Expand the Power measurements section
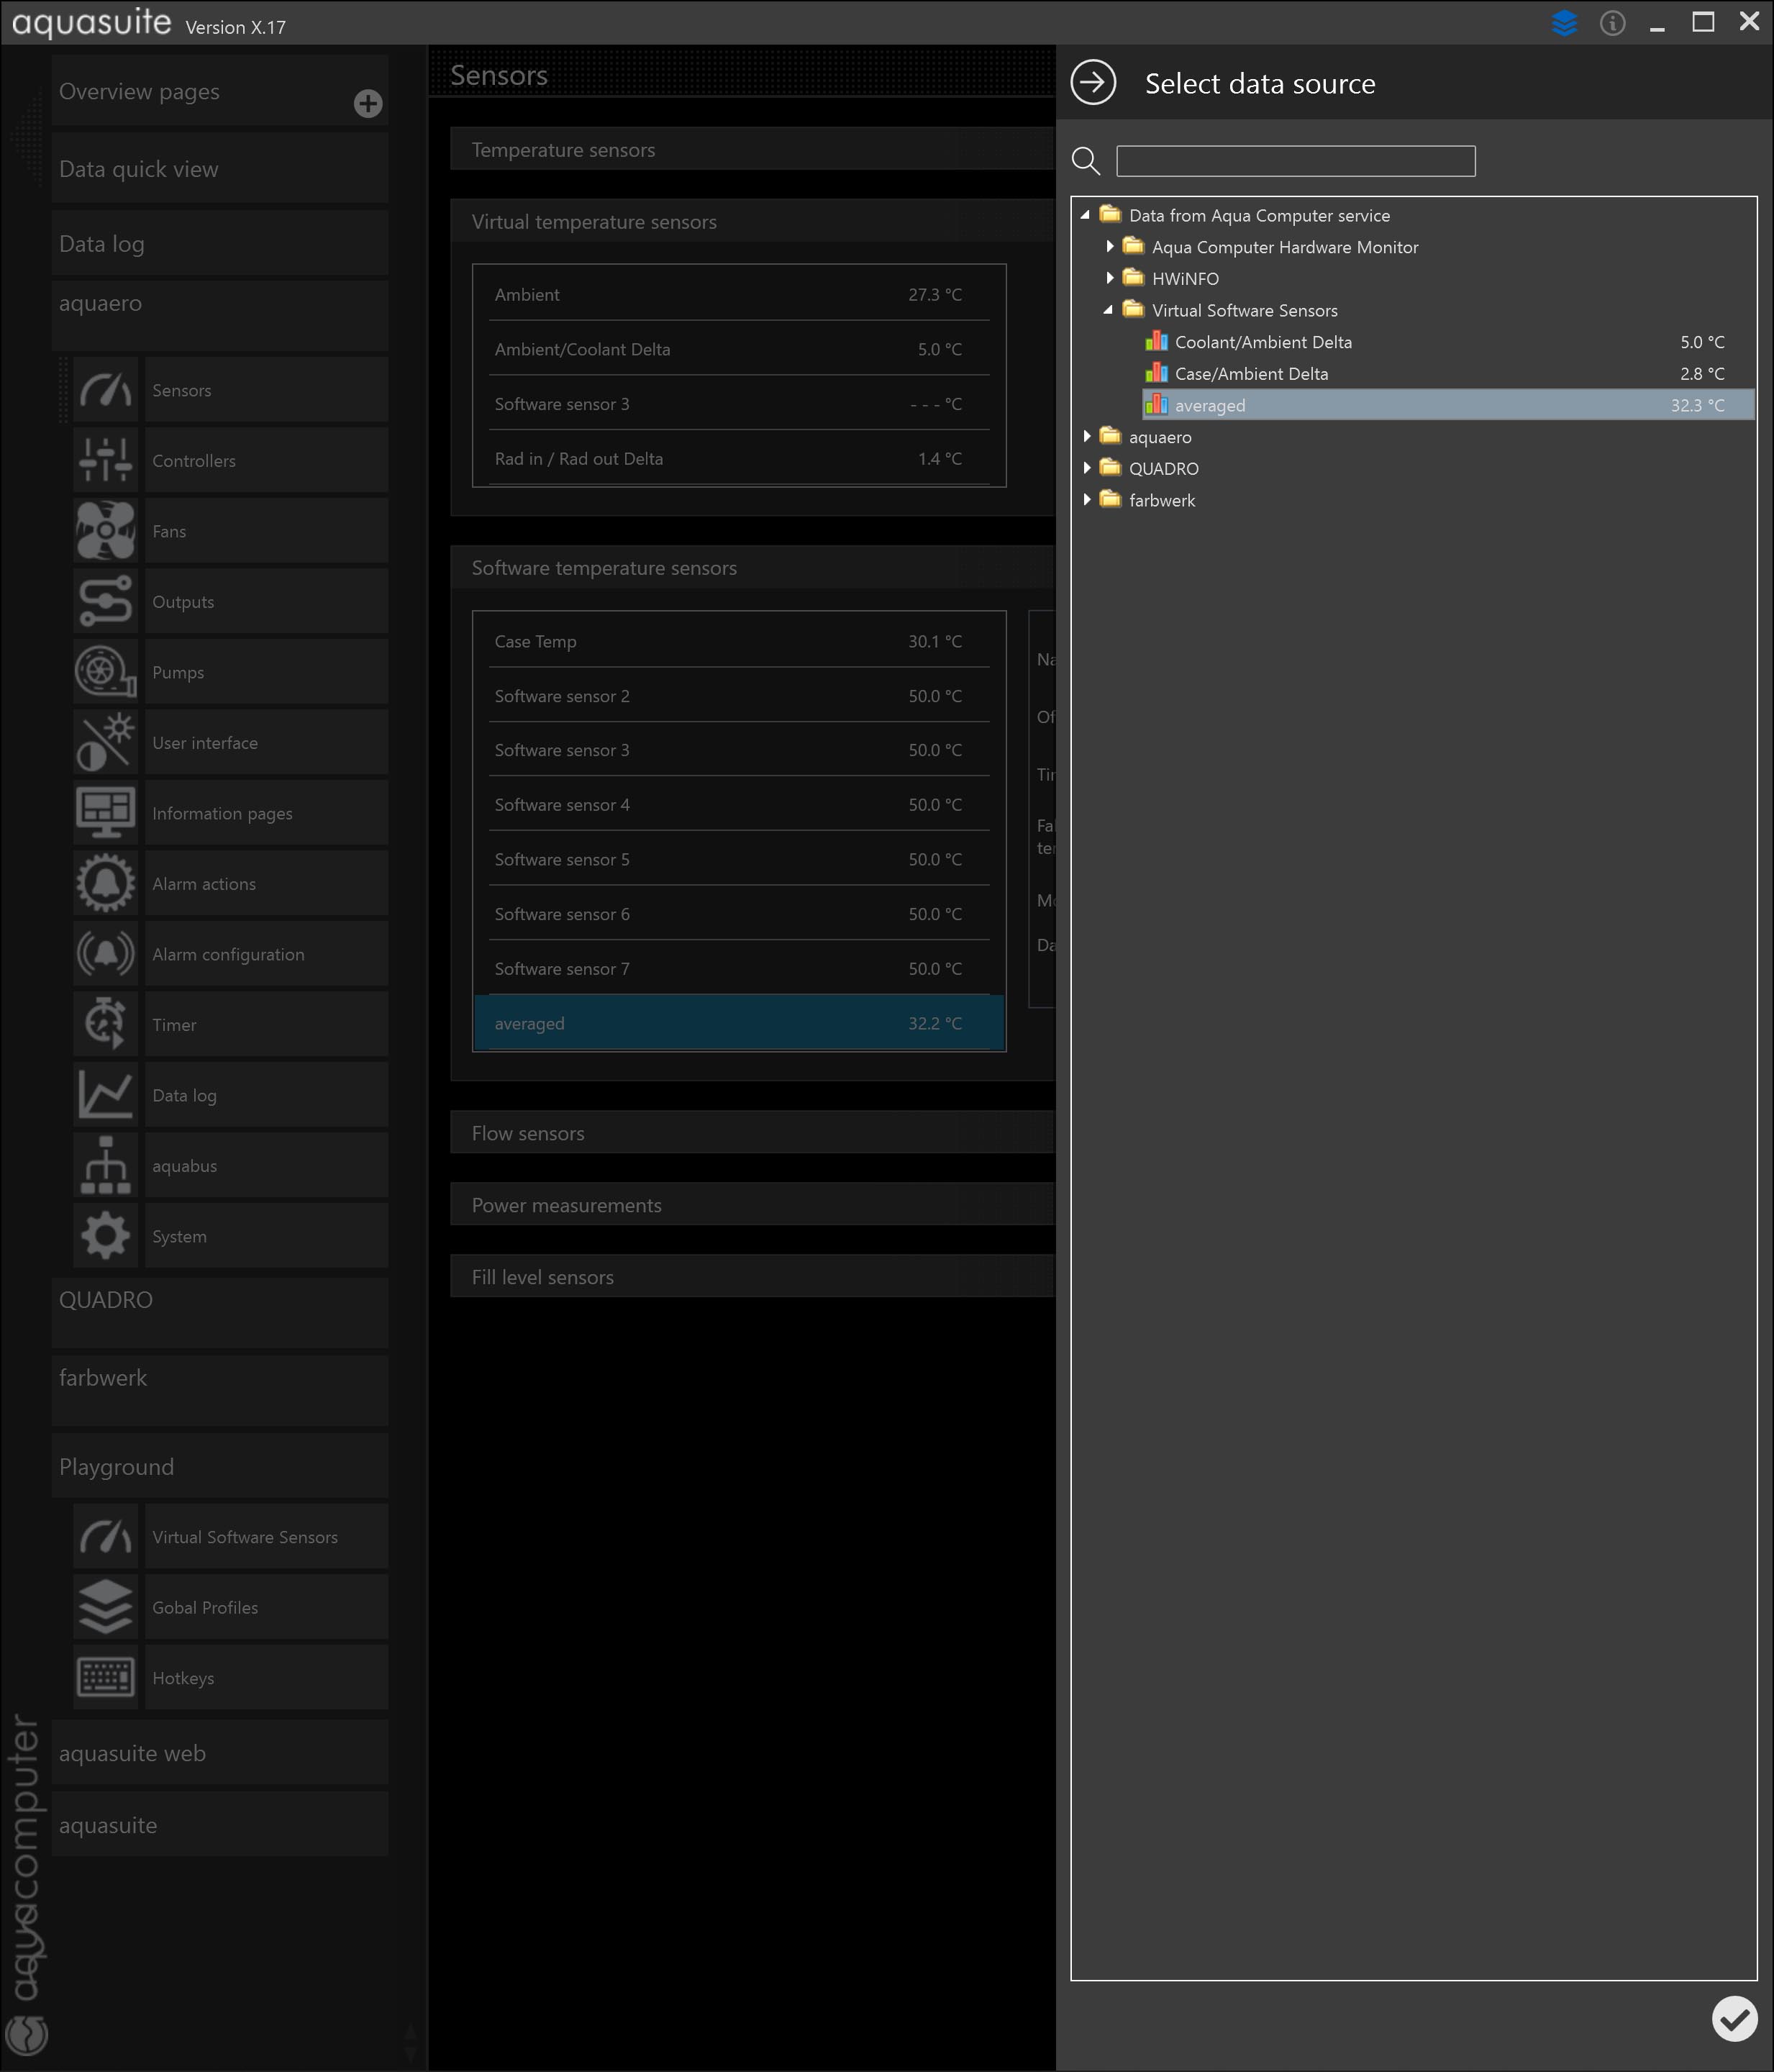 click(x=752, y=1204)
